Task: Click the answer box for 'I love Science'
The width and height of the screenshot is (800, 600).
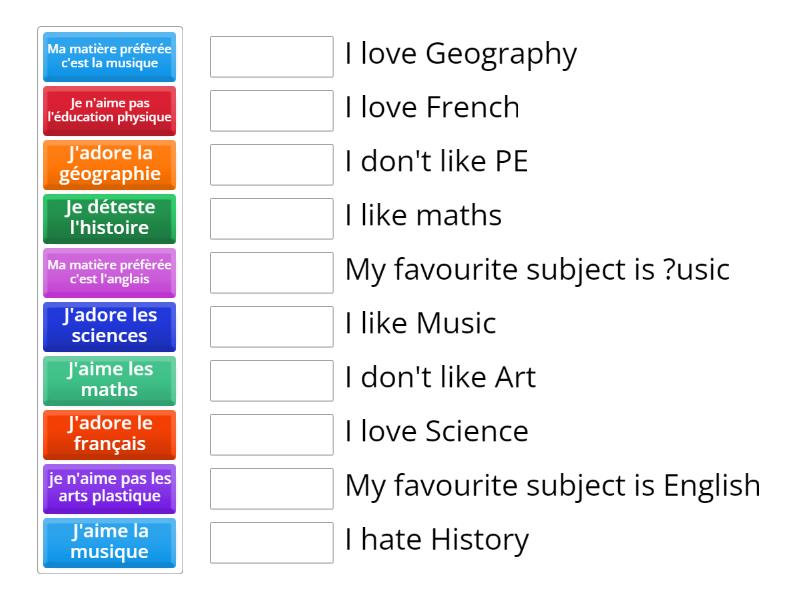Action: (x=270, y=435)
